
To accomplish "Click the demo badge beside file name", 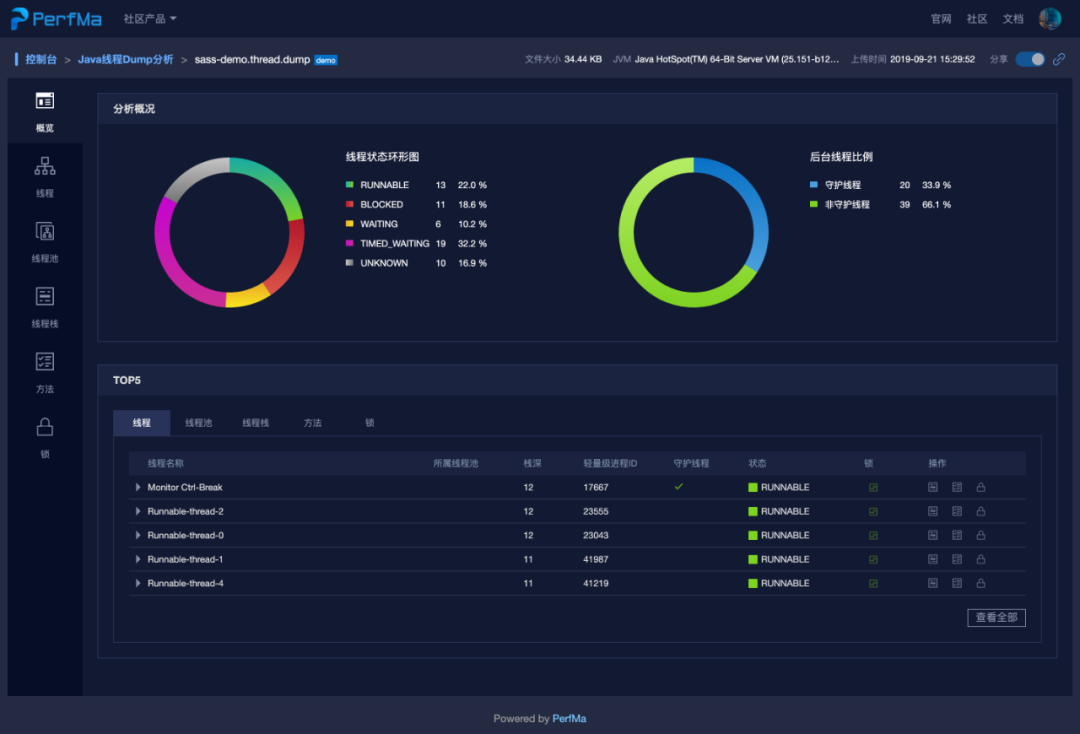I will [x=326, y=60].
